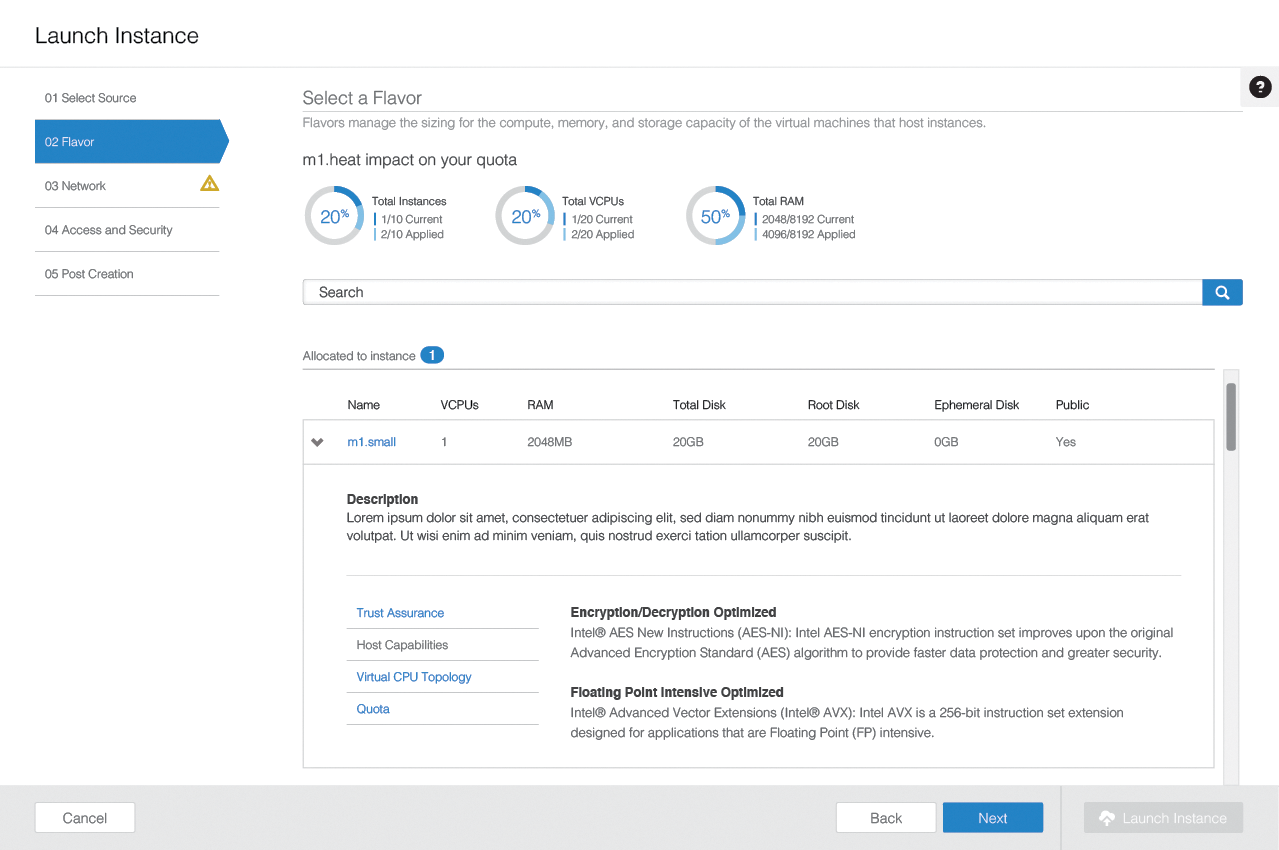Click the warning icon beside 03 Network

click(x=209, y=183)
